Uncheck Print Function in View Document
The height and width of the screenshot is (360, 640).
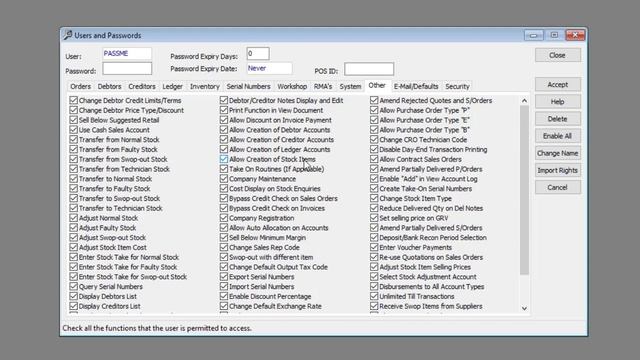224,110
